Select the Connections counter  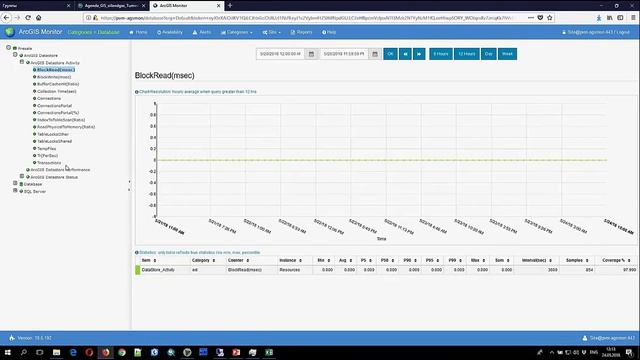[x=49, y=98]
